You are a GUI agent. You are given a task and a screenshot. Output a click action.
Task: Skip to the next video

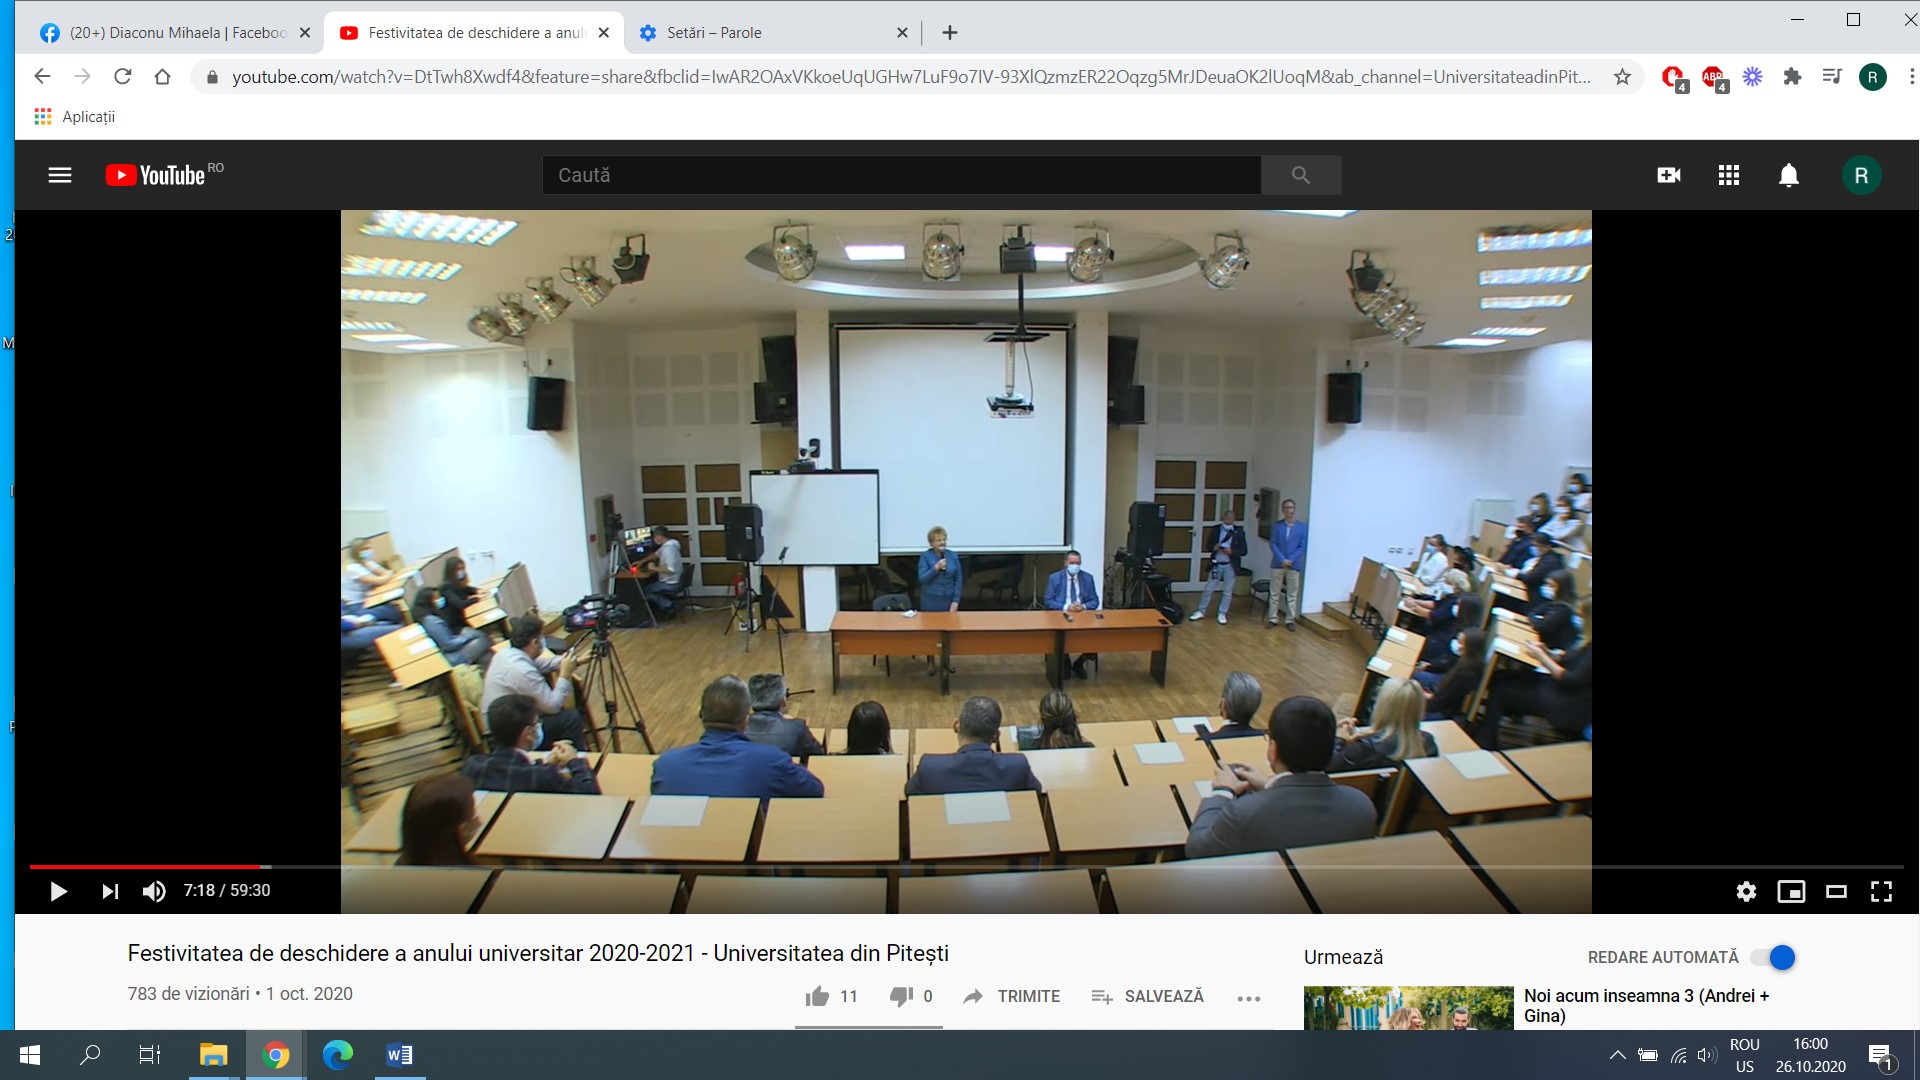click(x=110, y=891)
